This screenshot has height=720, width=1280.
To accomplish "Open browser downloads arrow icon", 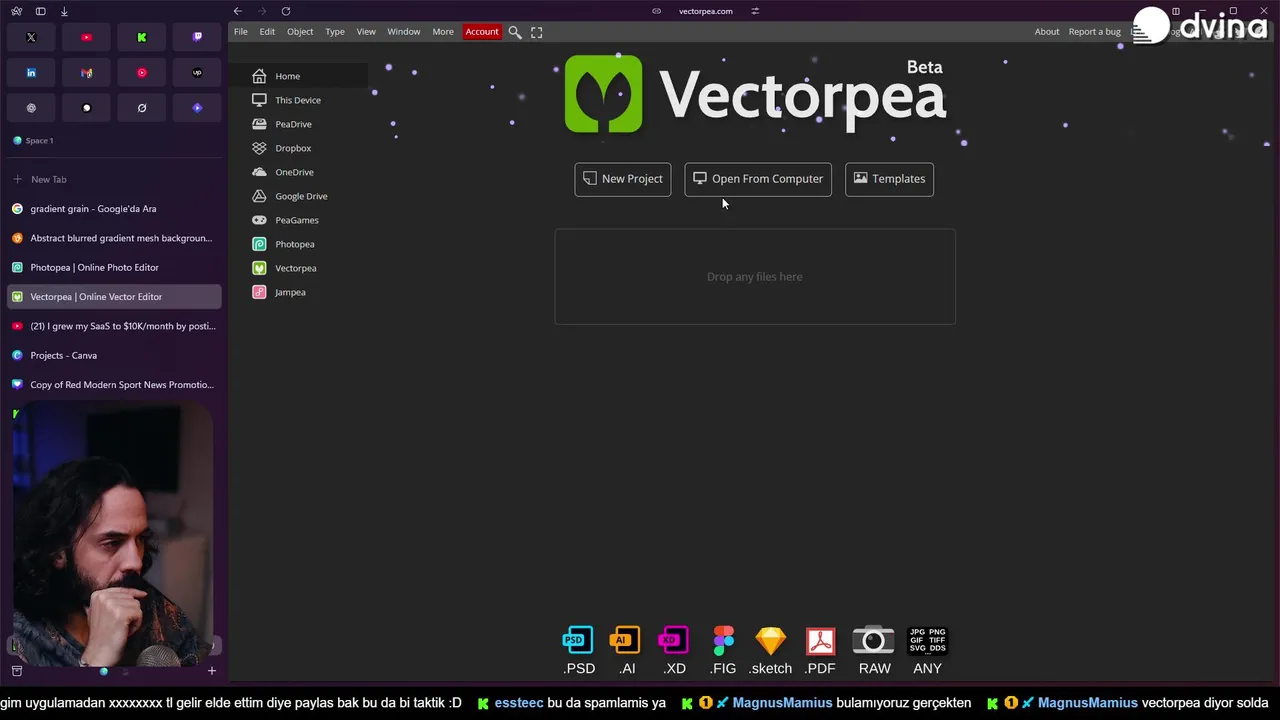I will click(x=64, y=11).
